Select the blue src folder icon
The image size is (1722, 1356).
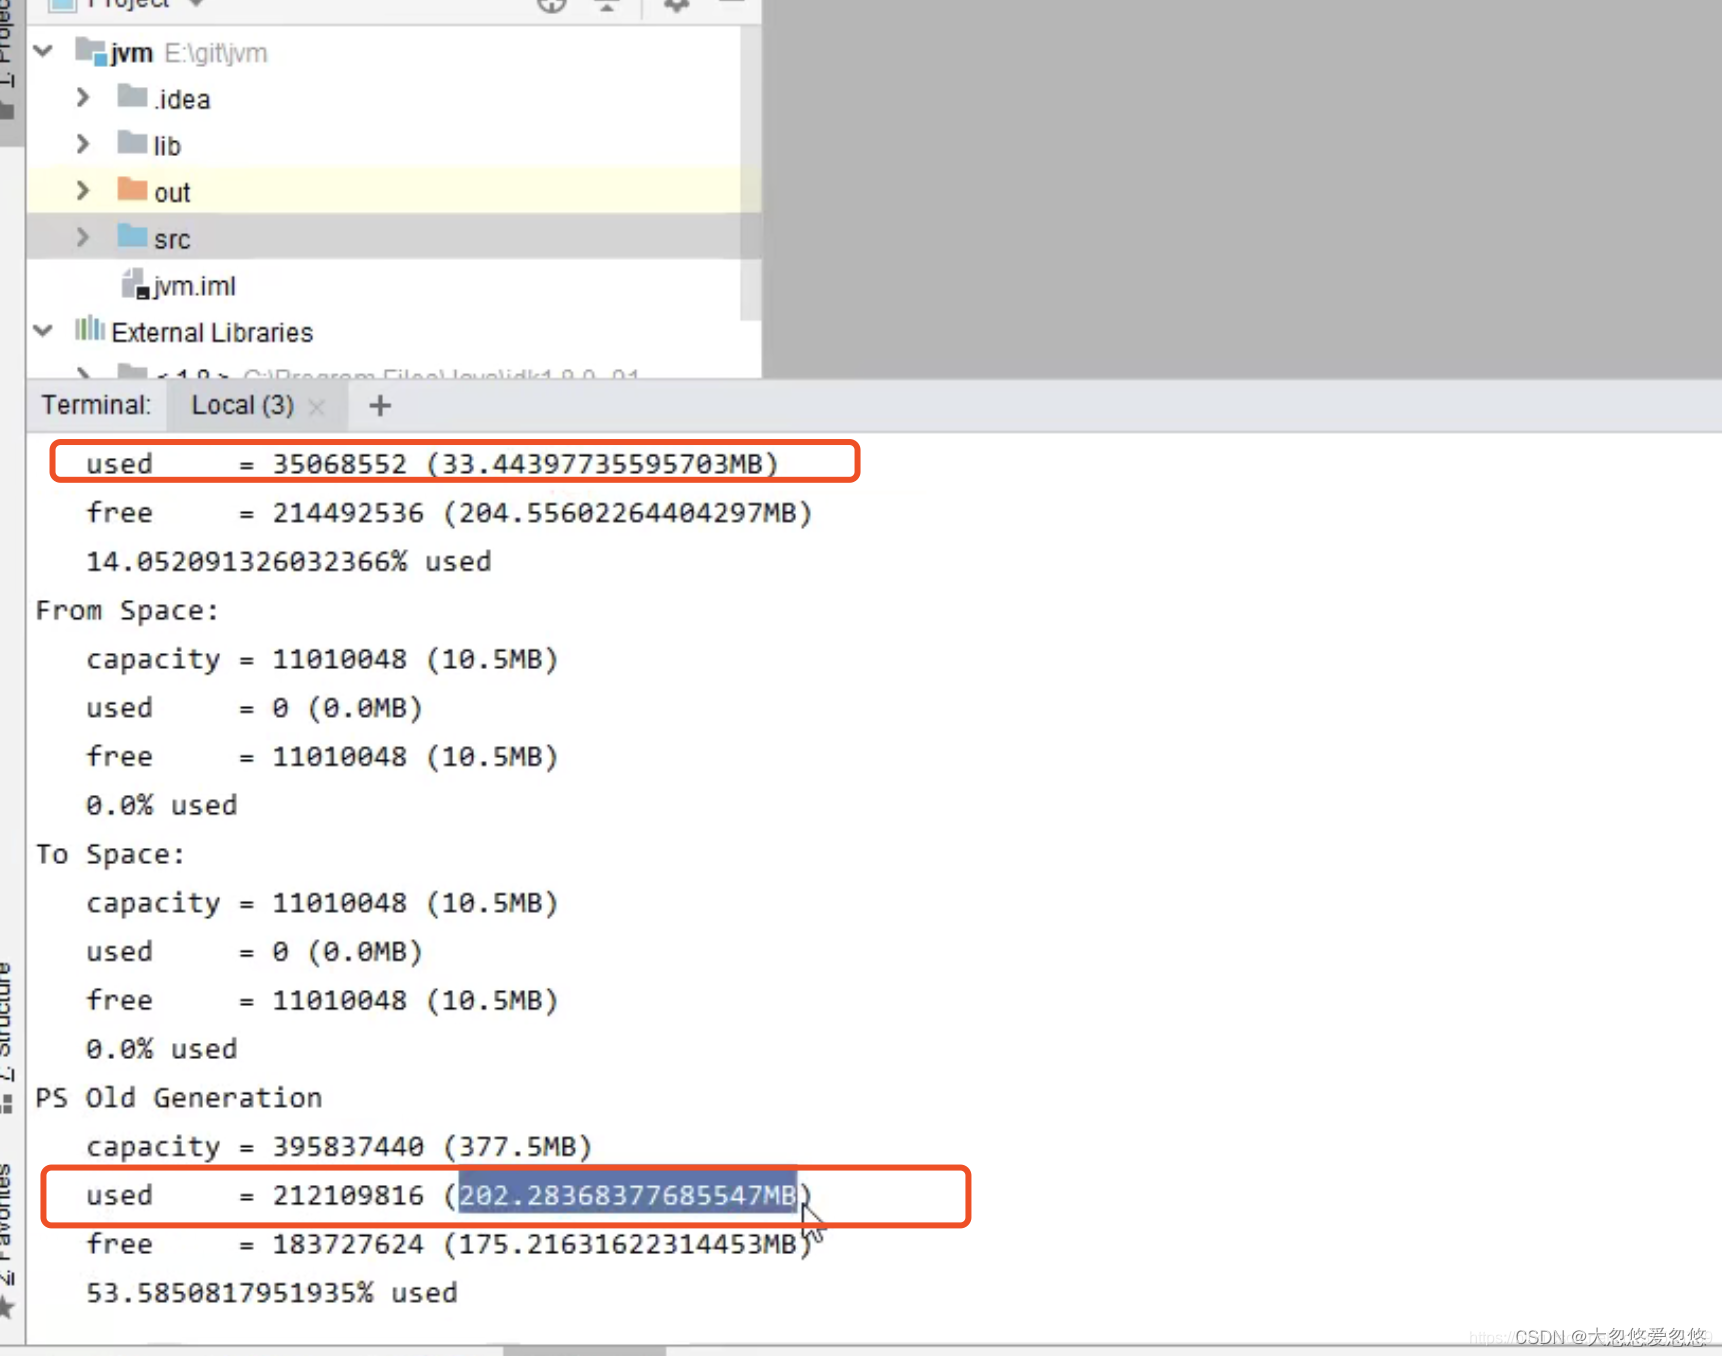coord(132,236)
